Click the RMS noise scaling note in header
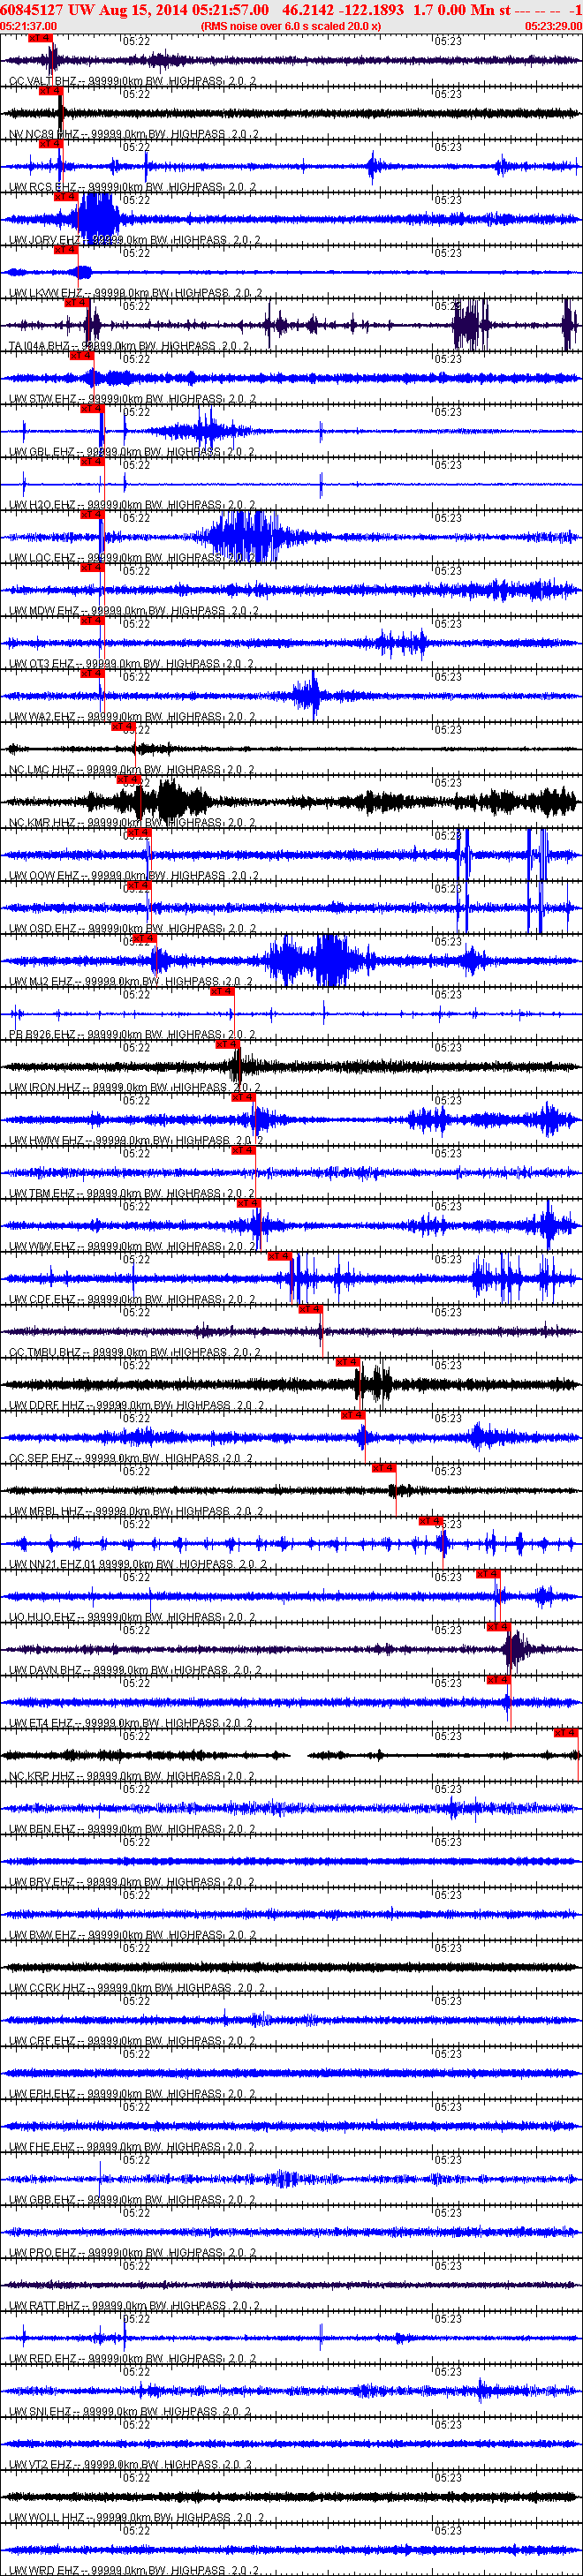The height and width of the screenshot is (2576, 583). click(290, 26)
